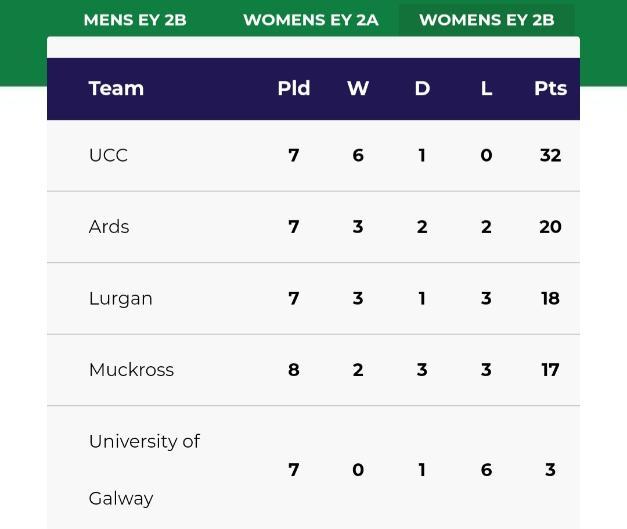The width and height of the screenshot is (627, 529).
Task: Click the Muckross team name
Action: [x=131, y=370]
